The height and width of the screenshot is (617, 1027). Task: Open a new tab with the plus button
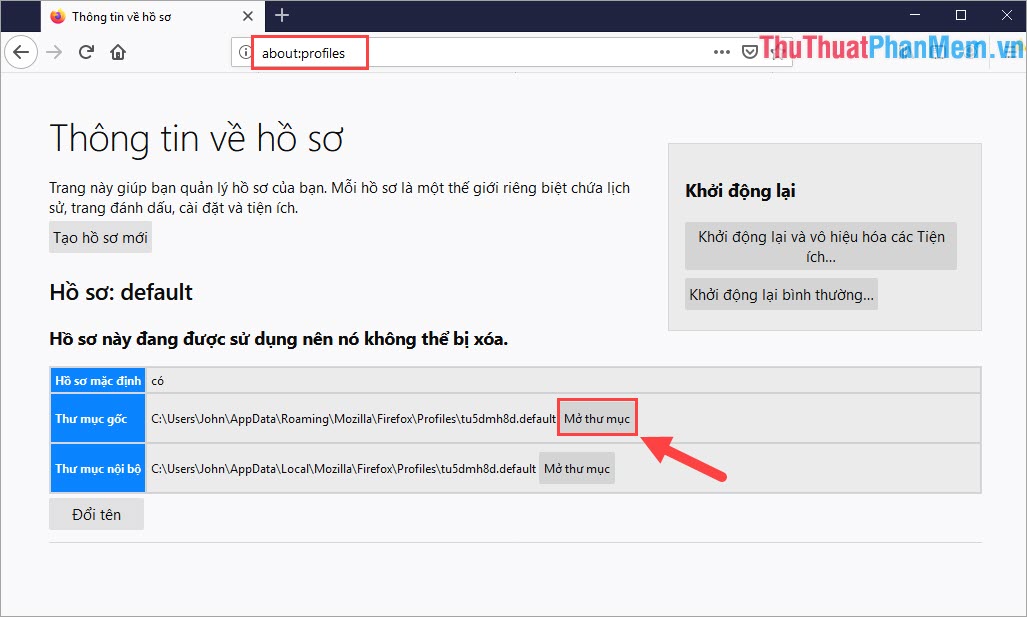point(281,16)
